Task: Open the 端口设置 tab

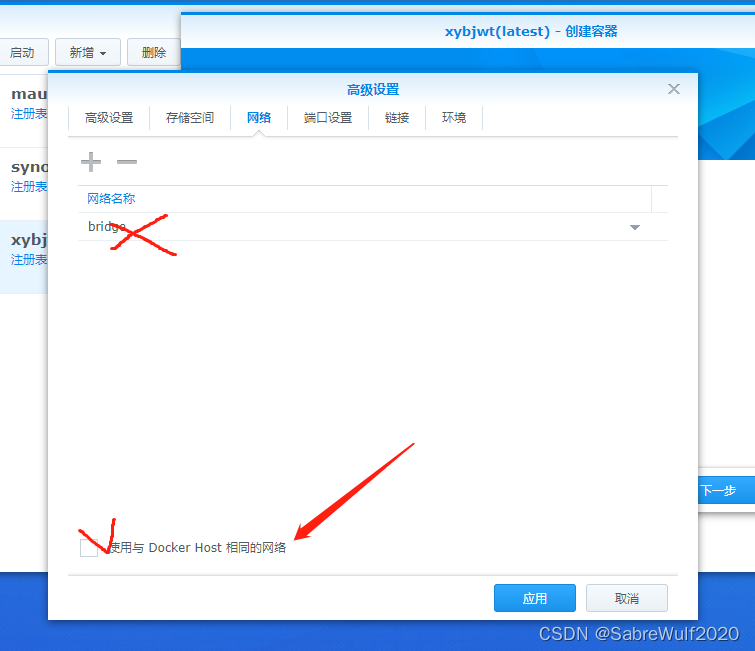Action: (328, 118)
